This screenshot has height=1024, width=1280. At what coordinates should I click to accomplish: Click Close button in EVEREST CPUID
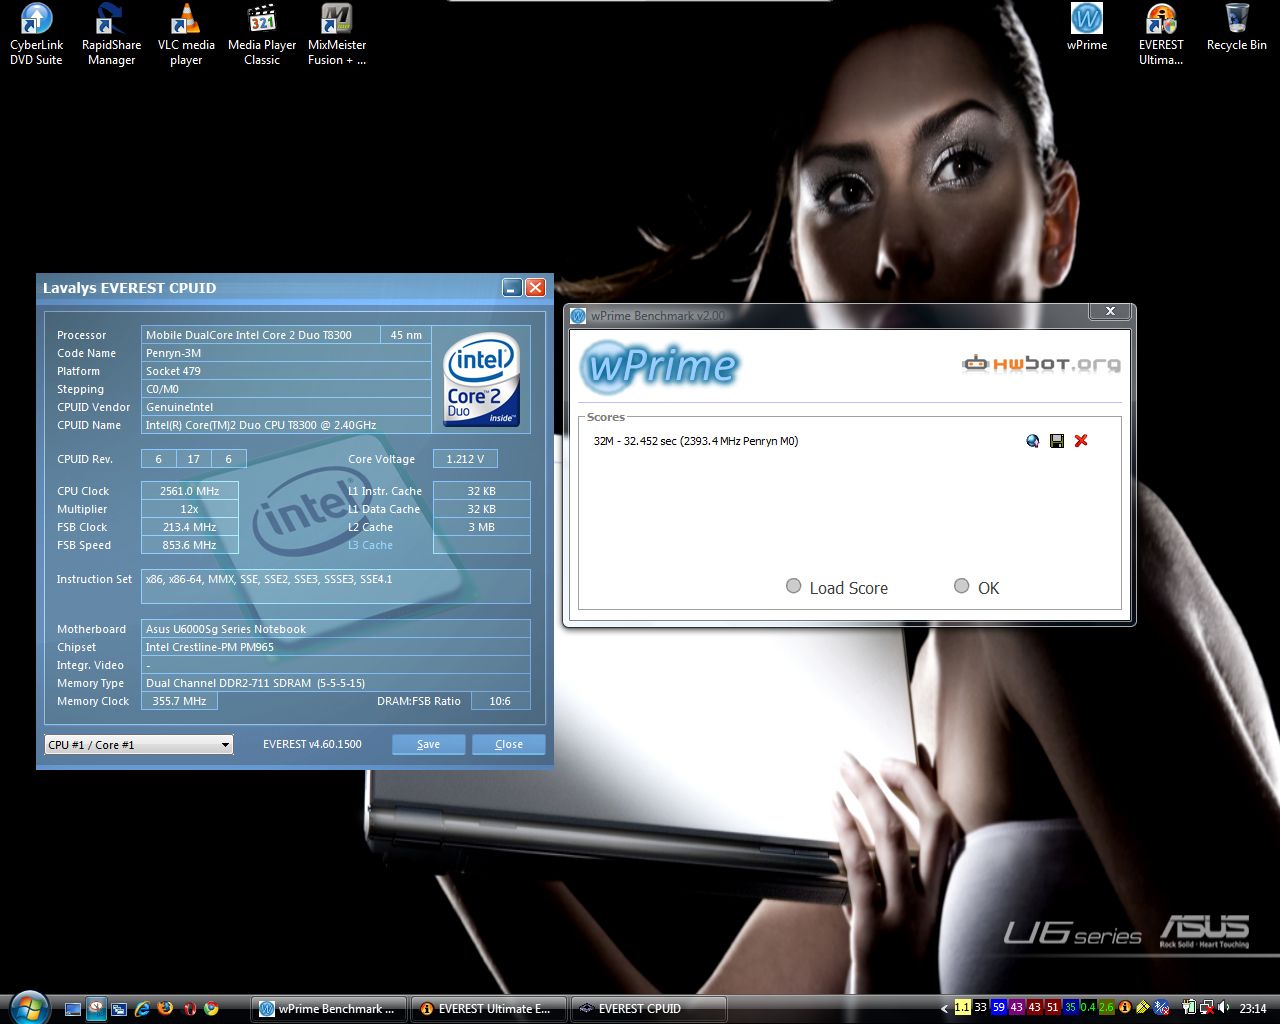click(508, 744)
